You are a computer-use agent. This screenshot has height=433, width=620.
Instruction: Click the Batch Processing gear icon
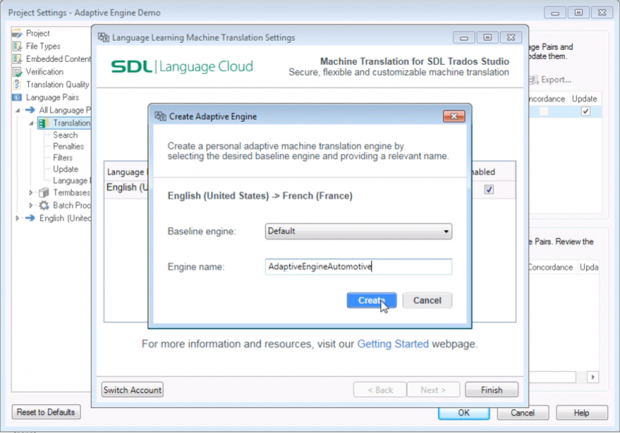[x=44, y=205]
